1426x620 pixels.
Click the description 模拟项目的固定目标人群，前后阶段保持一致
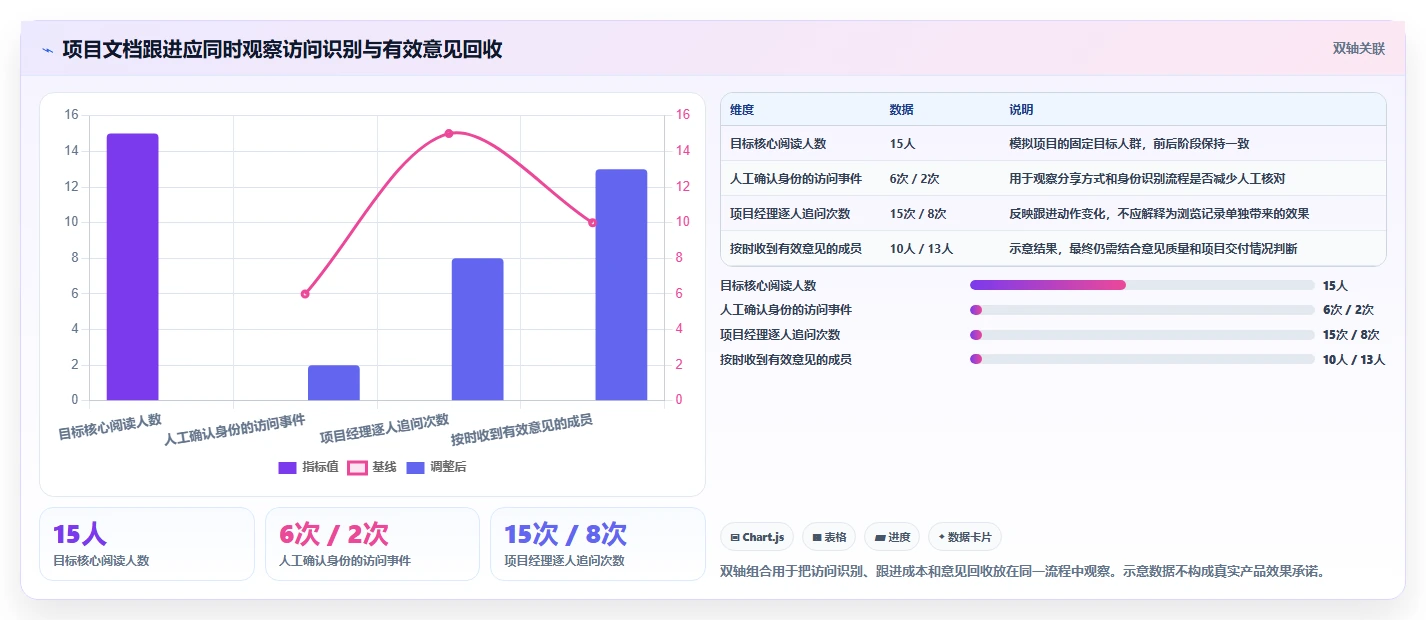[x=1129, y=143]
